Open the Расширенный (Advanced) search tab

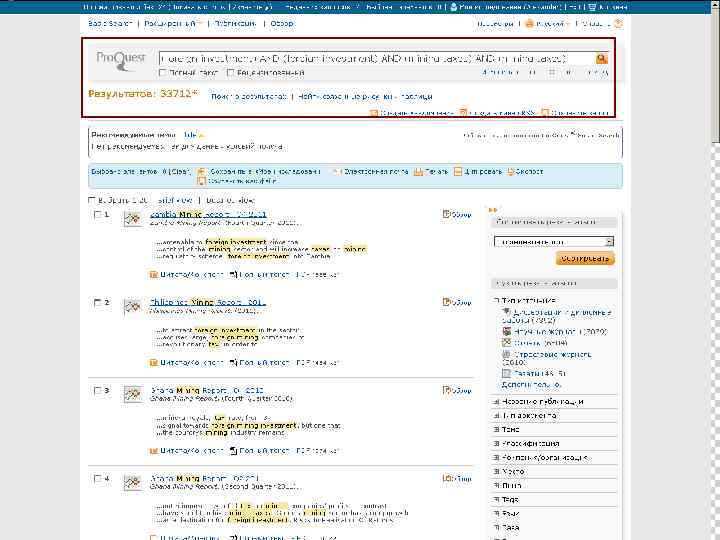tap(171, 23)
